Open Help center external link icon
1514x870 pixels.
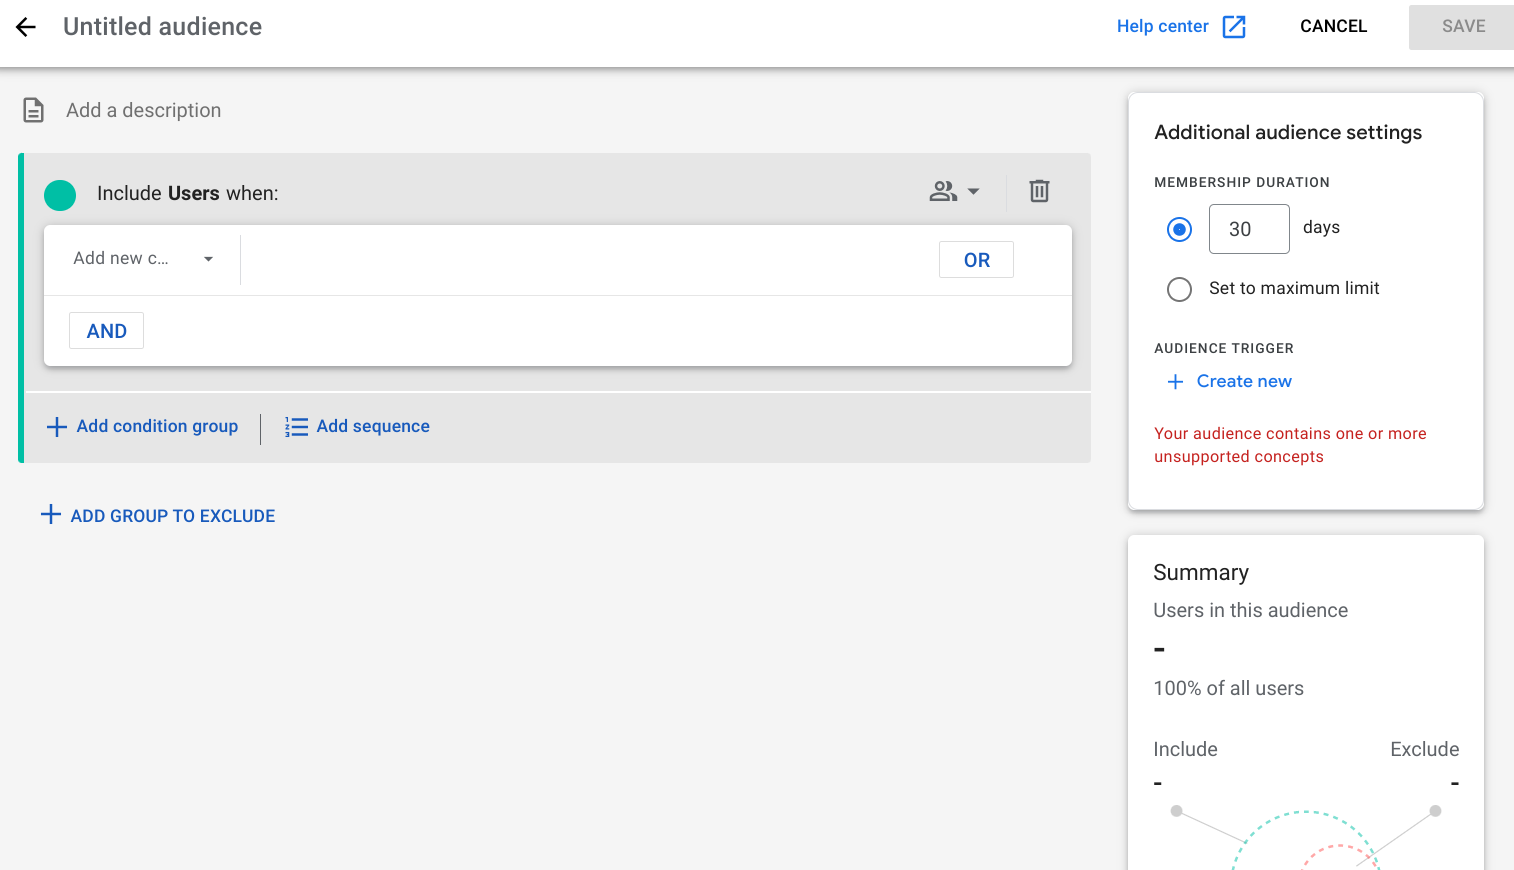tap(1234, 27)
